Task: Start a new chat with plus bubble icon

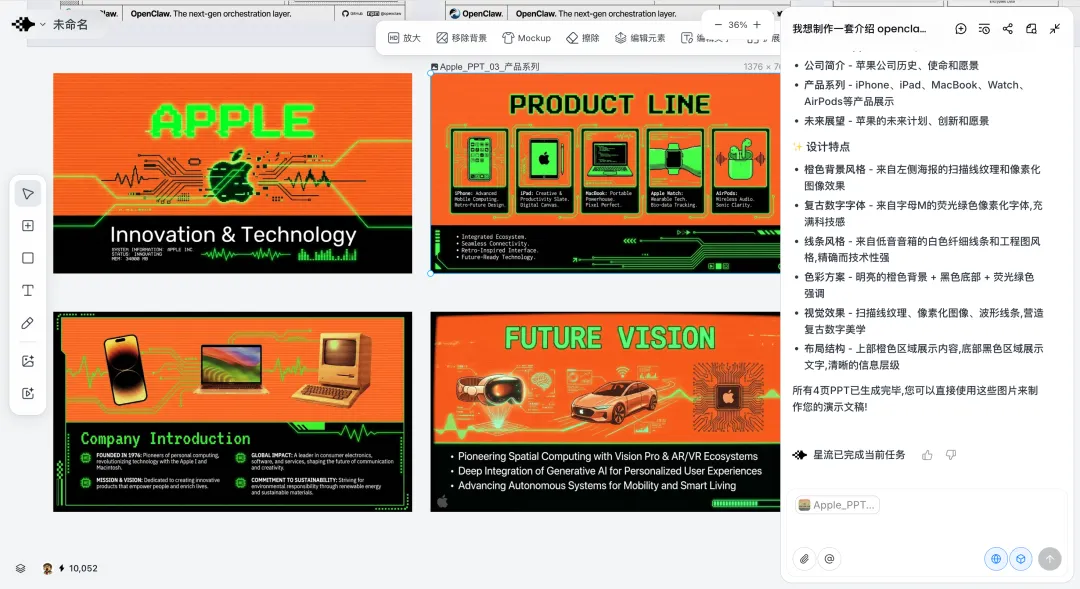Action: coord(961,28)
